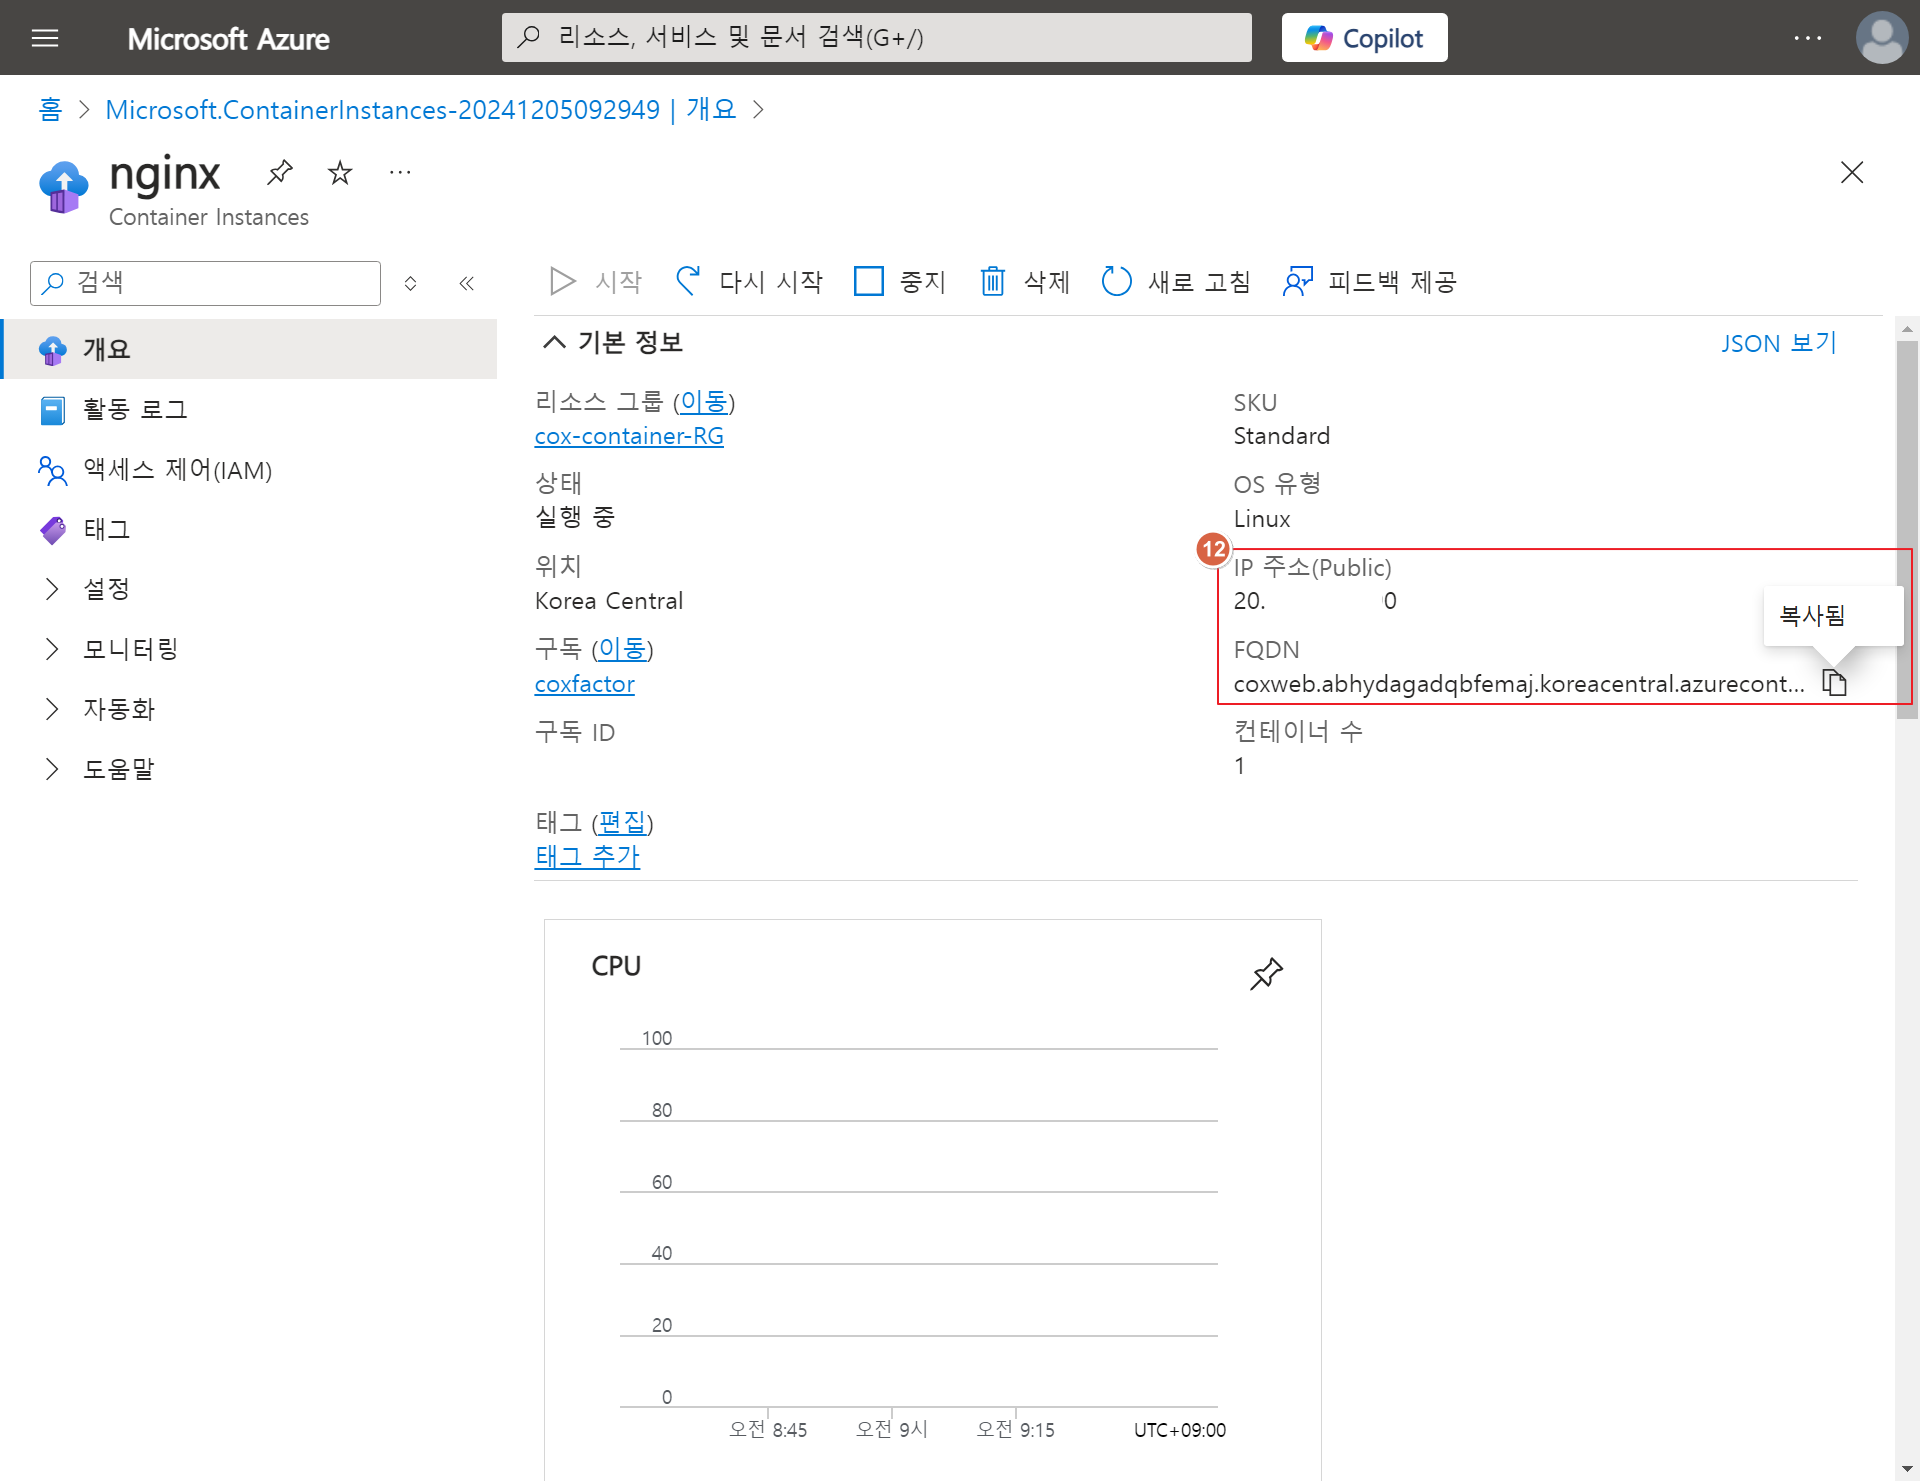The width and height of the screenshot is (1920, 1481).
Task: Copy the FQDN to clipboard
Action: (1834, 683)
